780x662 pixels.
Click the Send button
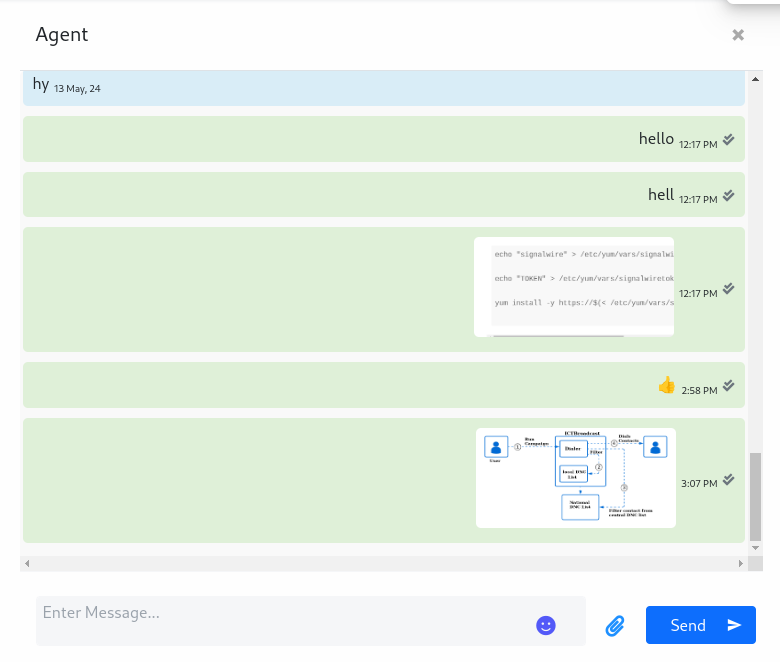point(700,625)
